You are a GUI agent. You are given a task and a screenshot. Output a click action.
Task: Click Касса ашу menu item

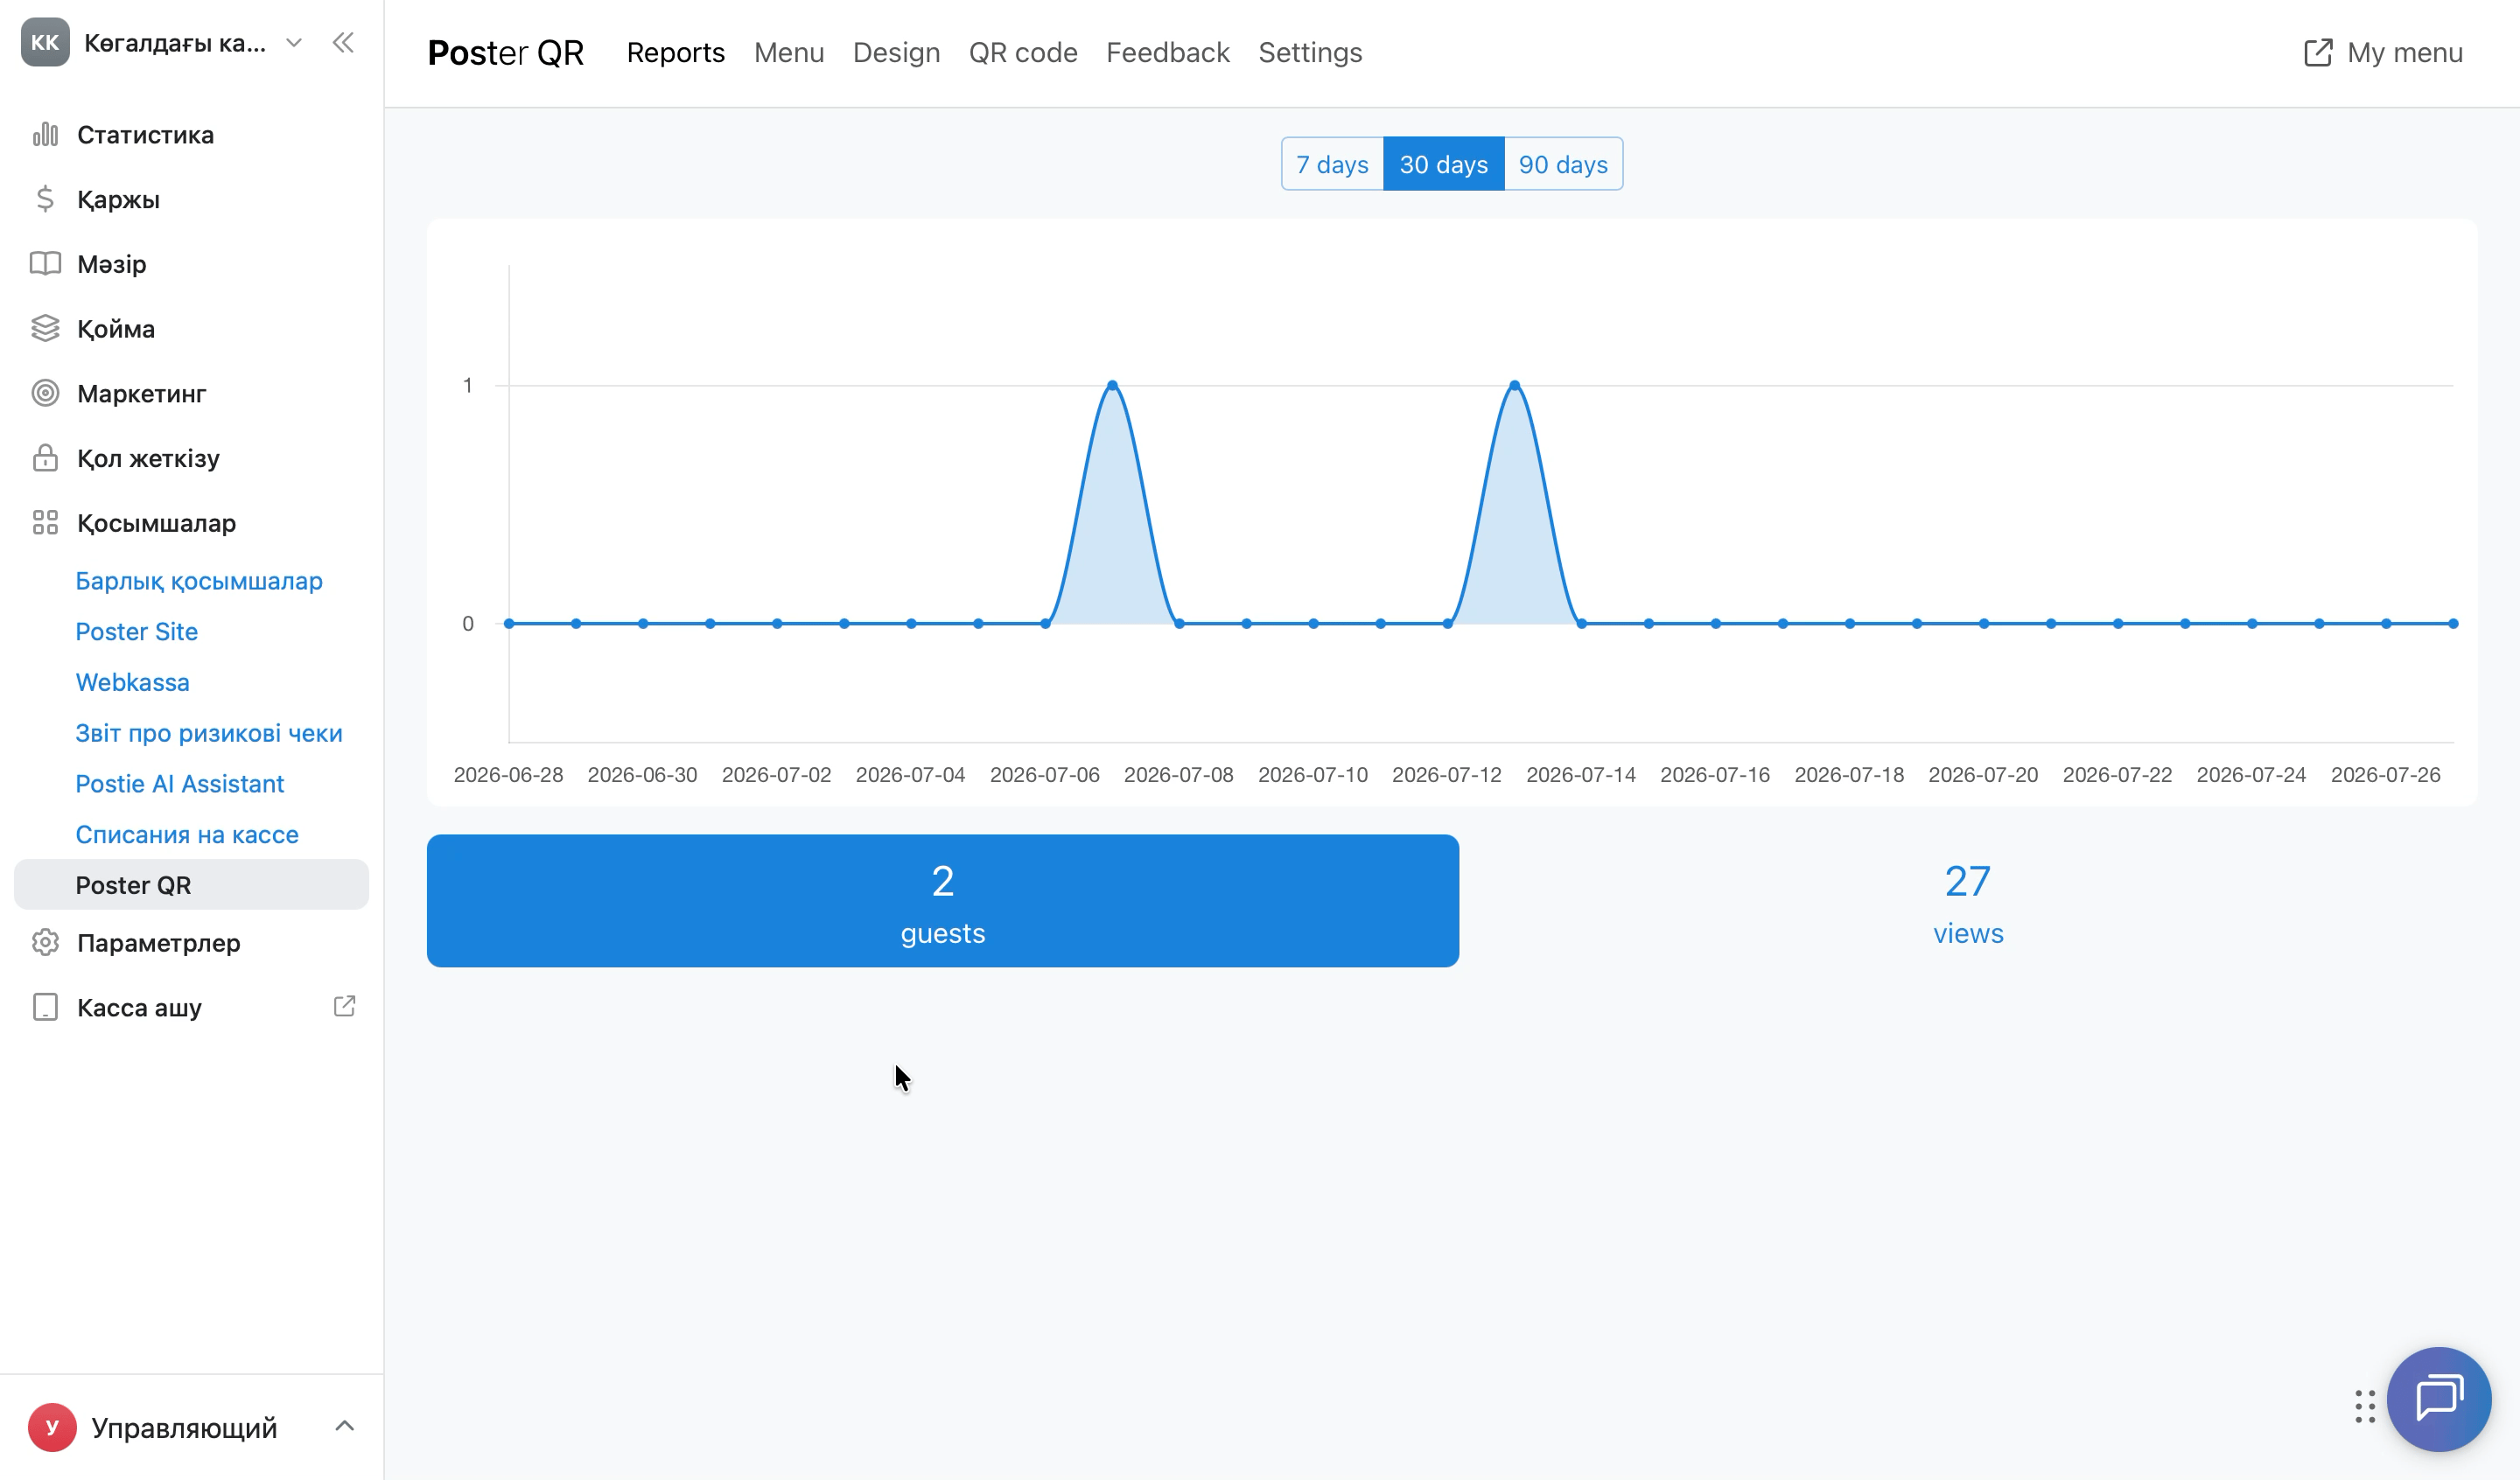[x=191, y=1007]
